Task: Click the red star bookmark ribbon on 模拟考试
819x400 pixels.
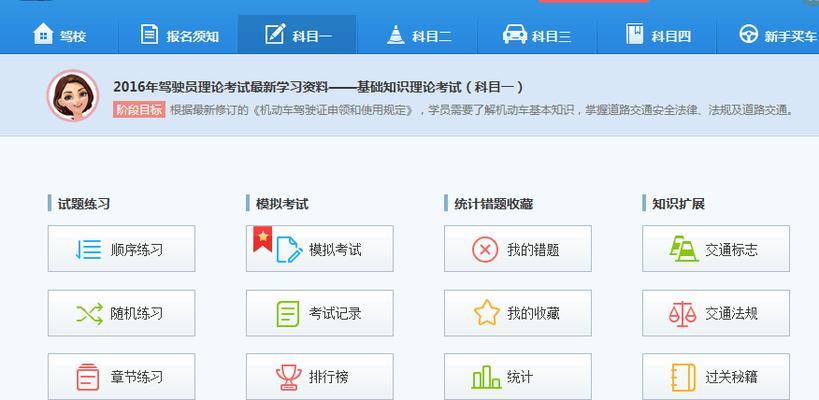Action: pos(263,239)
